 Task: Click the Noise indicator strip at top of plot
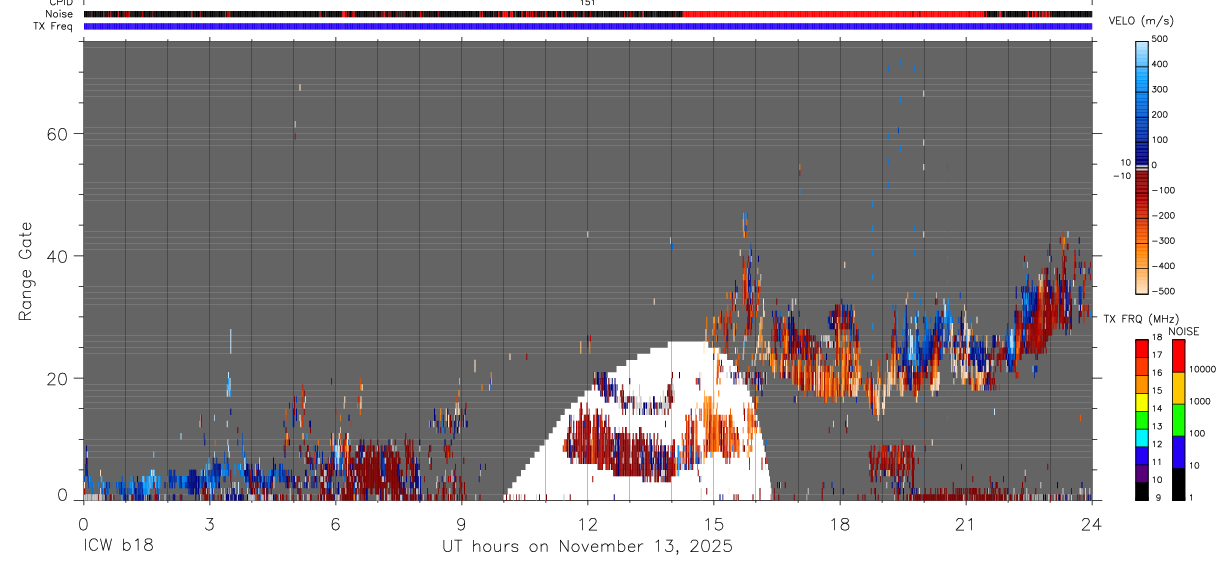[588, 14]
